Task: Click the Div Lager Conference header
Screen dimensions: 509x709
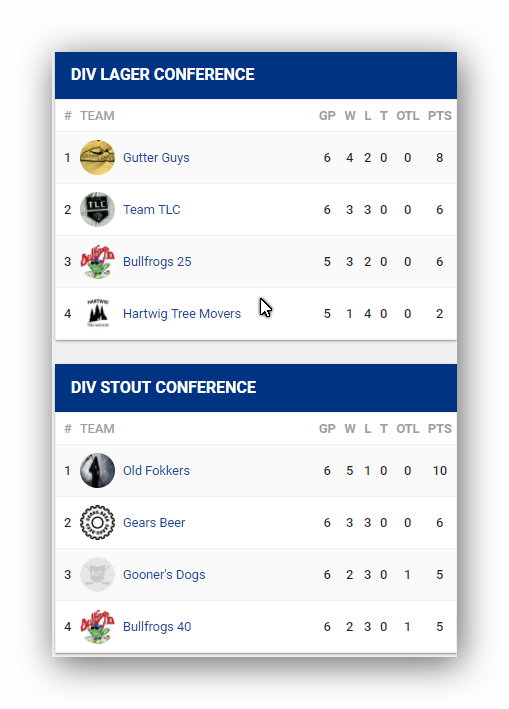Action: [256, 75]
